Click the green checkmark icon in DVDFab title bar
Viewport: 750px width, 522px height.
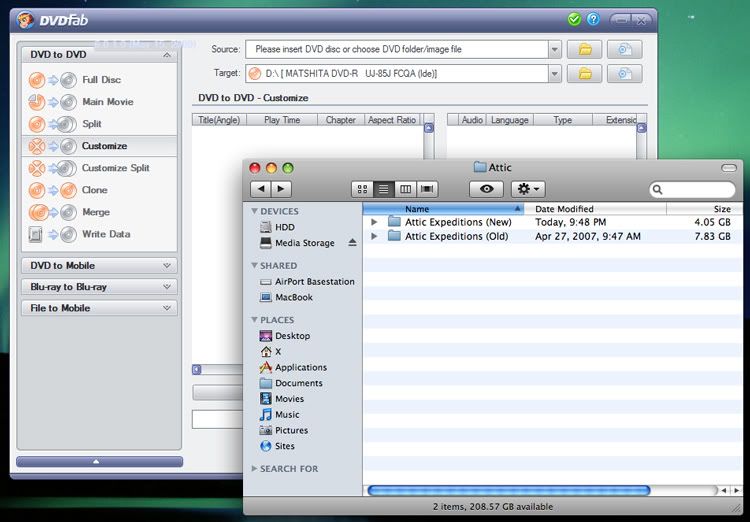(x=574, y=20)
